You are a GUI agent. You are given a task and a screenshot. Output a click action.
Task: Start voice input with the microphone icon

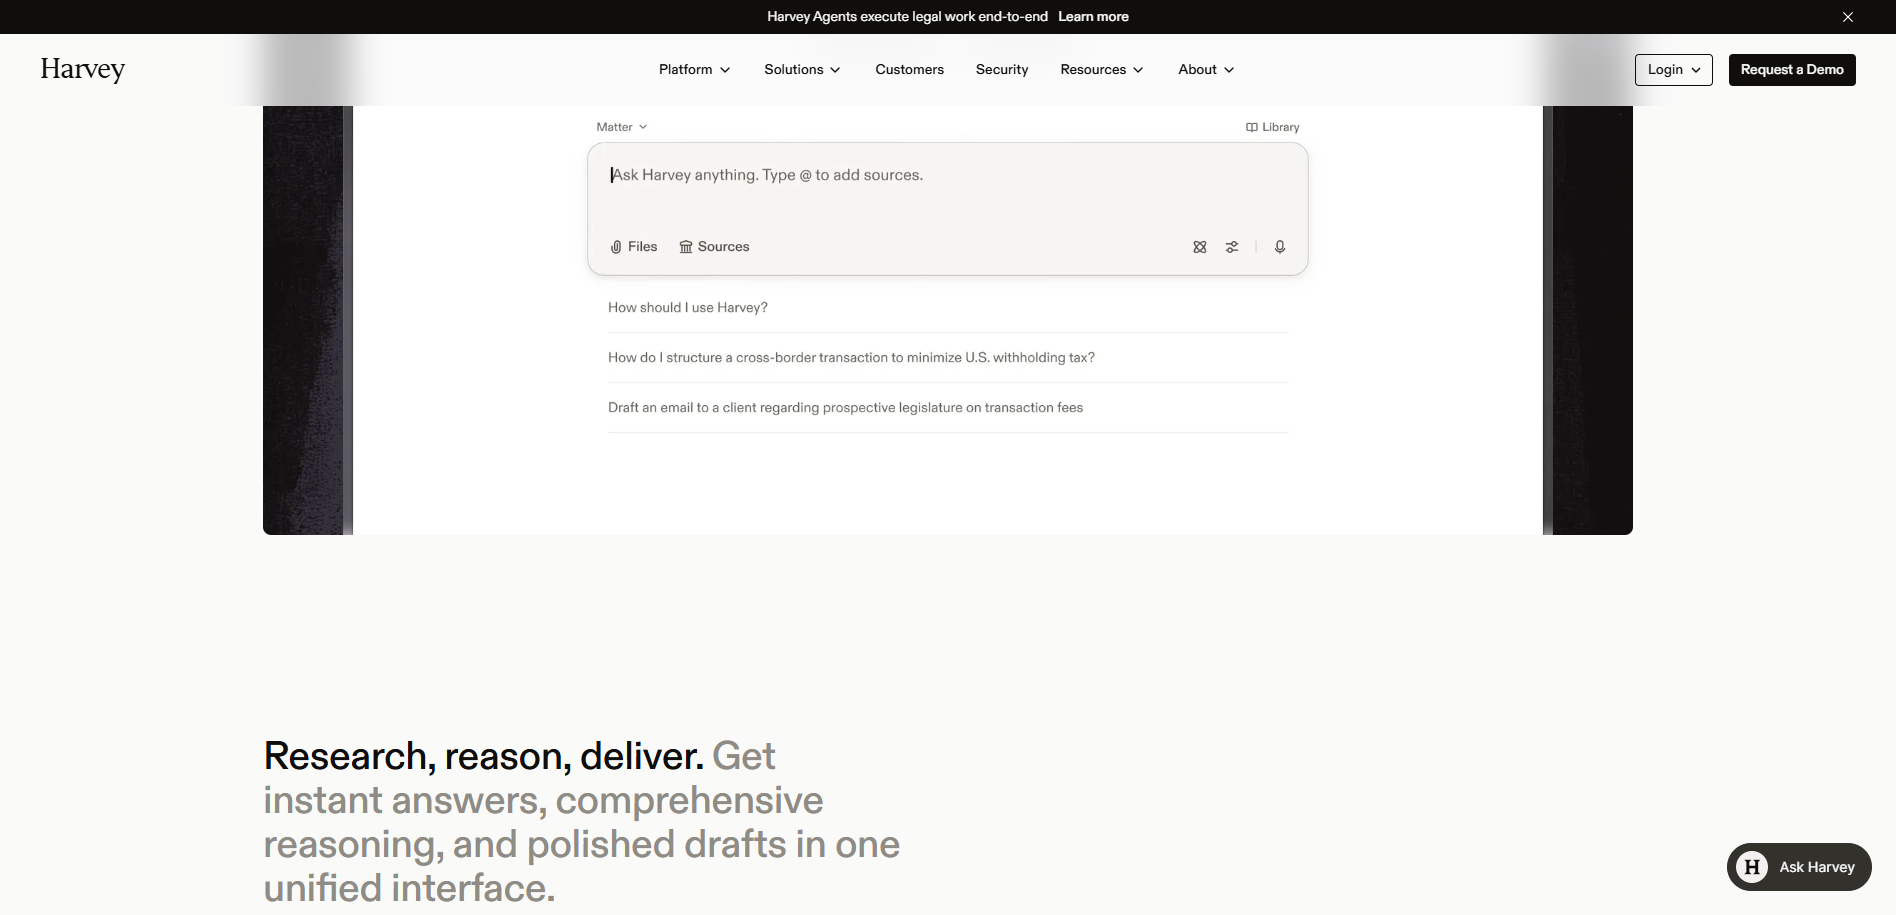pyautogui.click(x=1280, y=247)
